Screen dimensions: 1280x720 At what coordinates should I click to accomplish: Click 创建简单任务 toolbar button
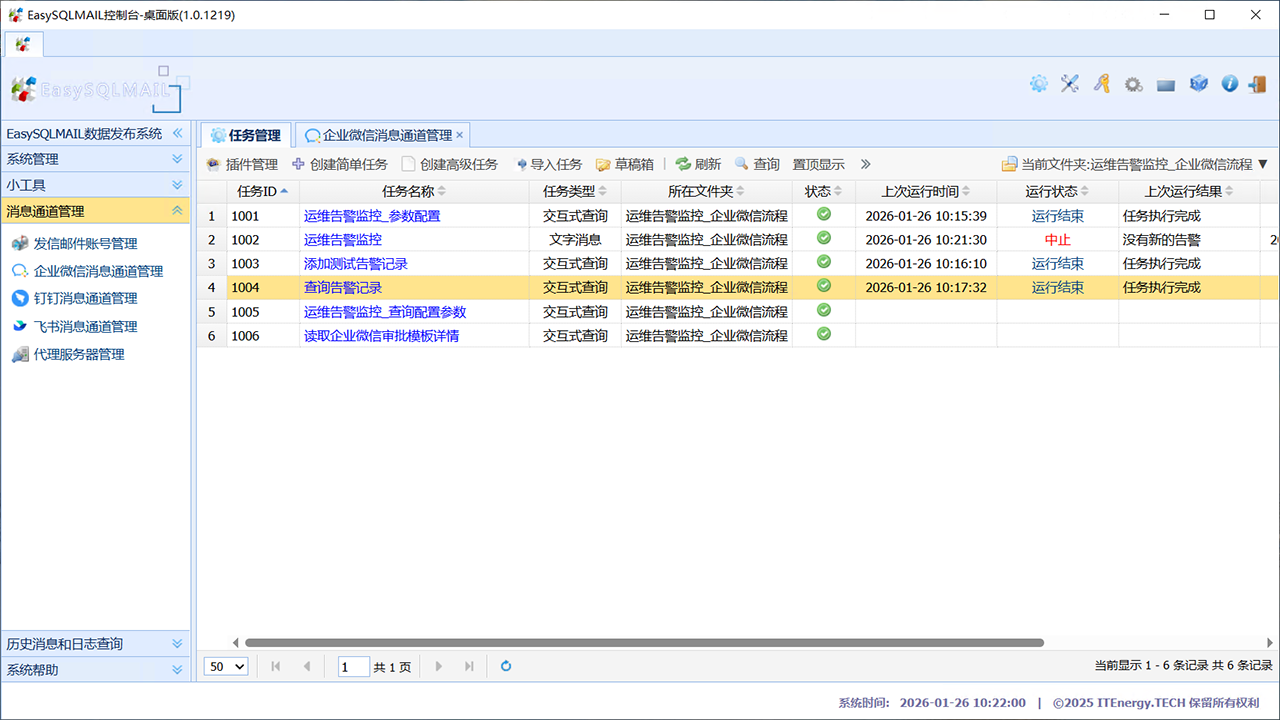tap(340, 164)
